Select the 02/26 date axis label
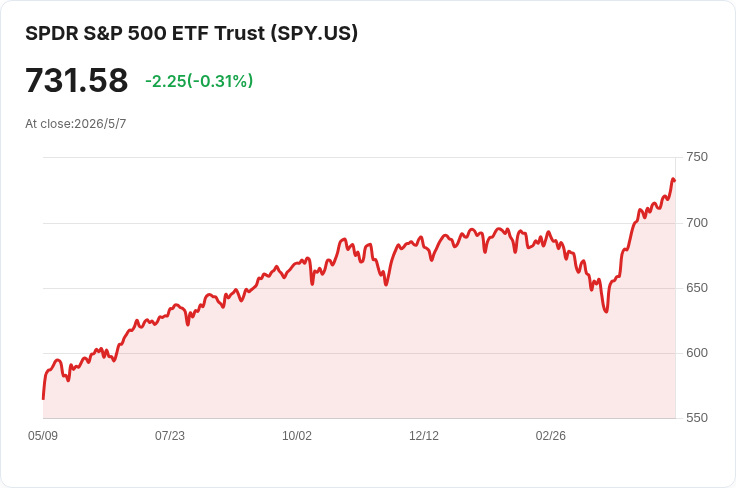The image size is (736, 488). pos(551,436)
